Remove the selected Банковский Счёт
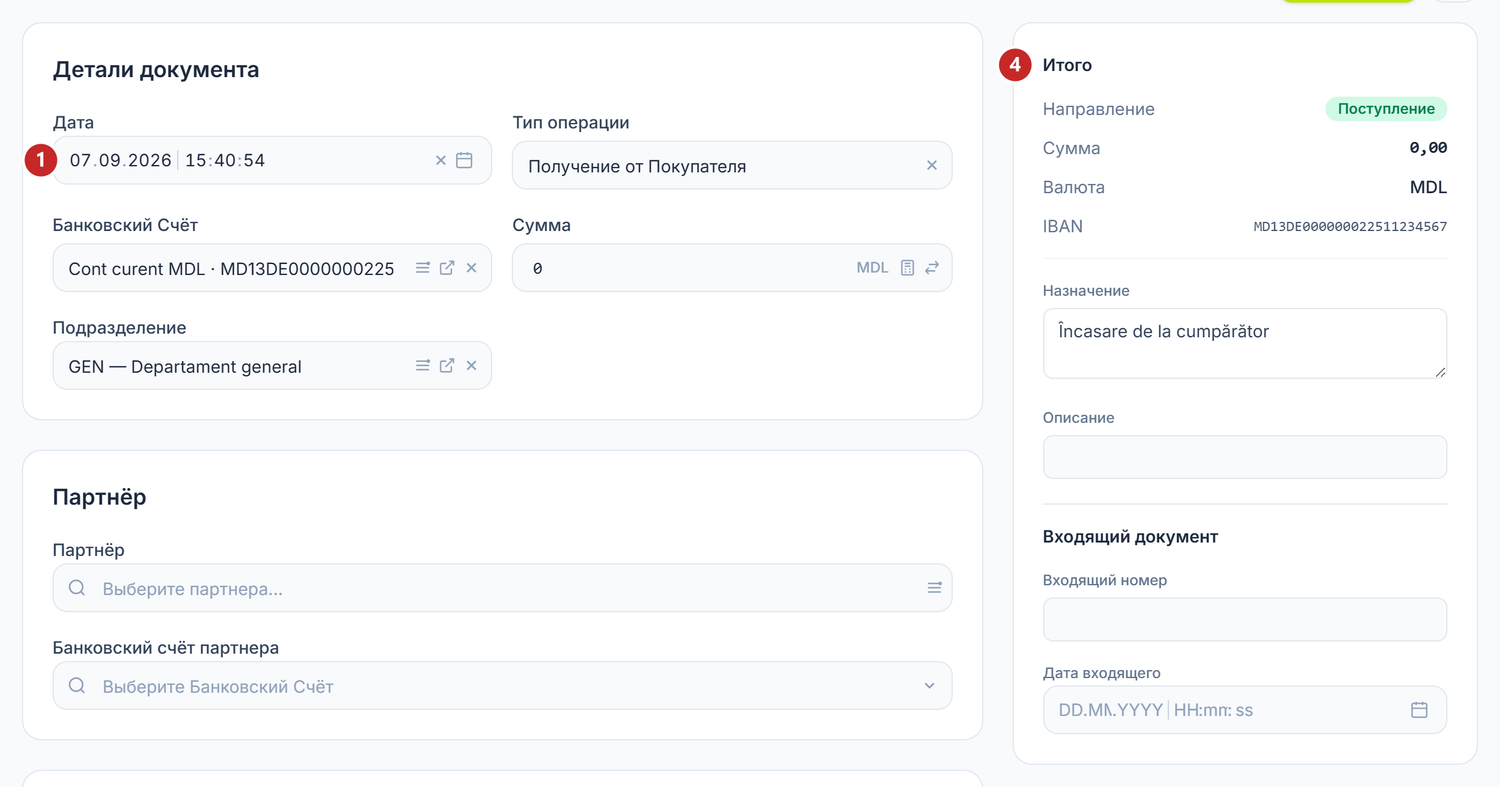 click(471, 268)
